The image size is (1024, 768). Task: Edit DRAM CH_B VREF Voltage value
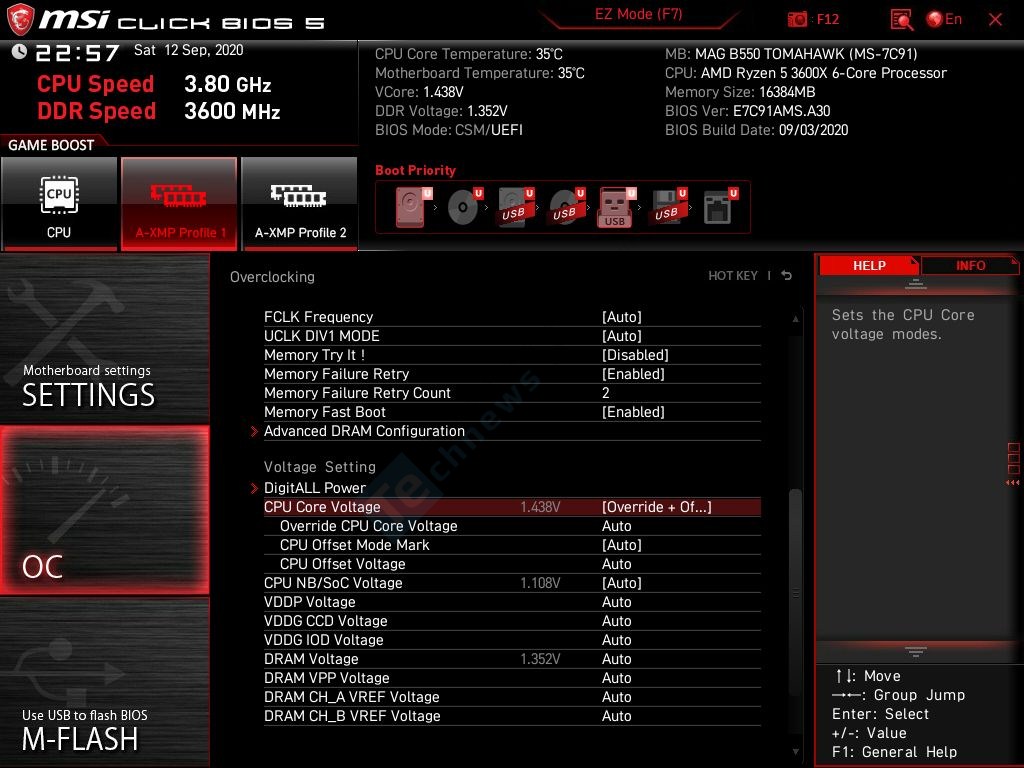(x=616, y=716)
